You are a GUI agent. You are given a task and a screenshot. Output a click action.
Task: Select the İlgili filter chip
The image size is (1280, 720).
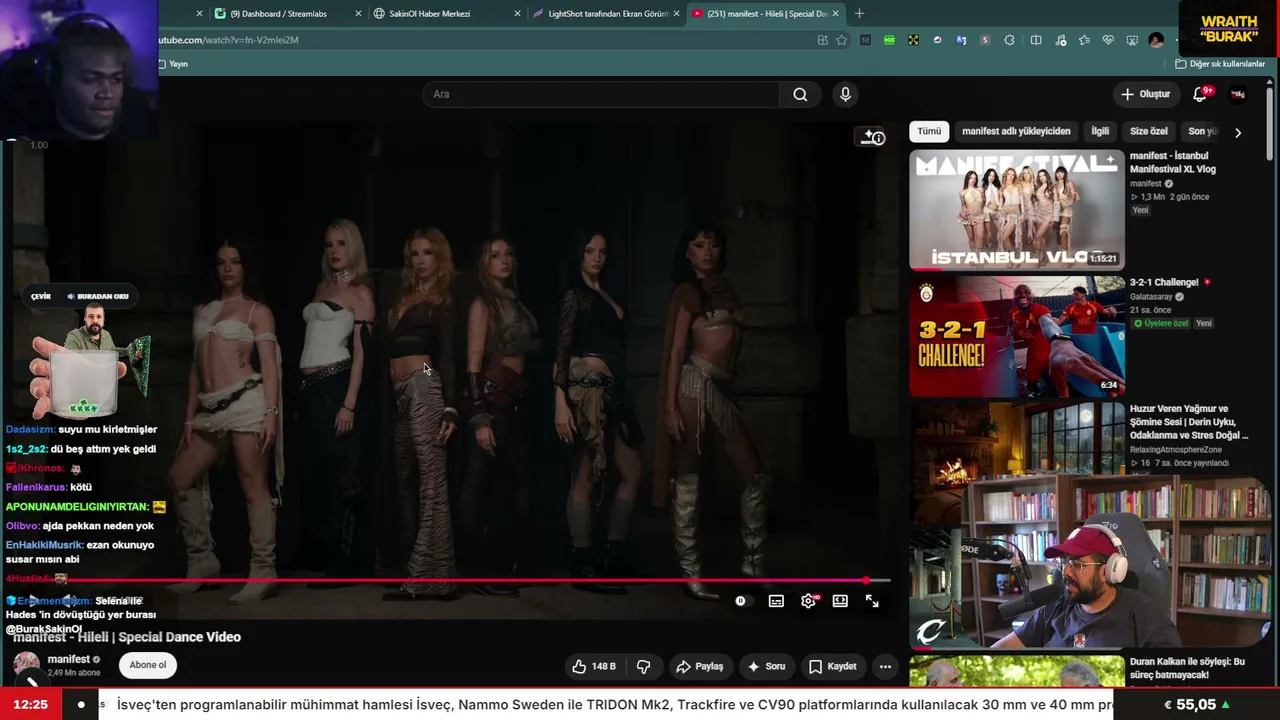1100,132
